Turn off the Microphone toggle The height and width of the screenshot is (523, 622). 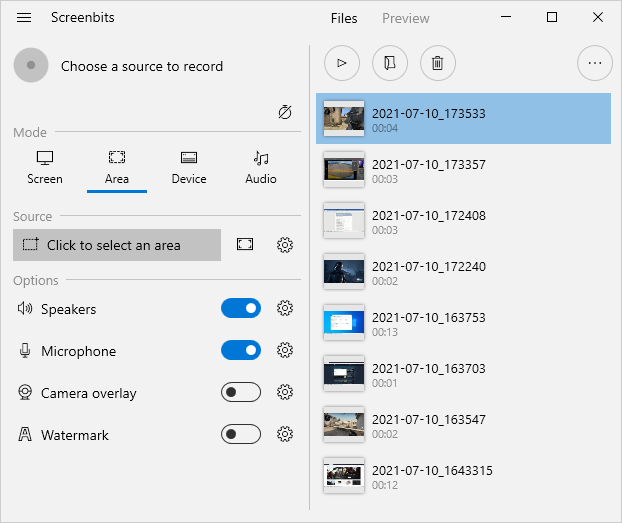point(241,350)
